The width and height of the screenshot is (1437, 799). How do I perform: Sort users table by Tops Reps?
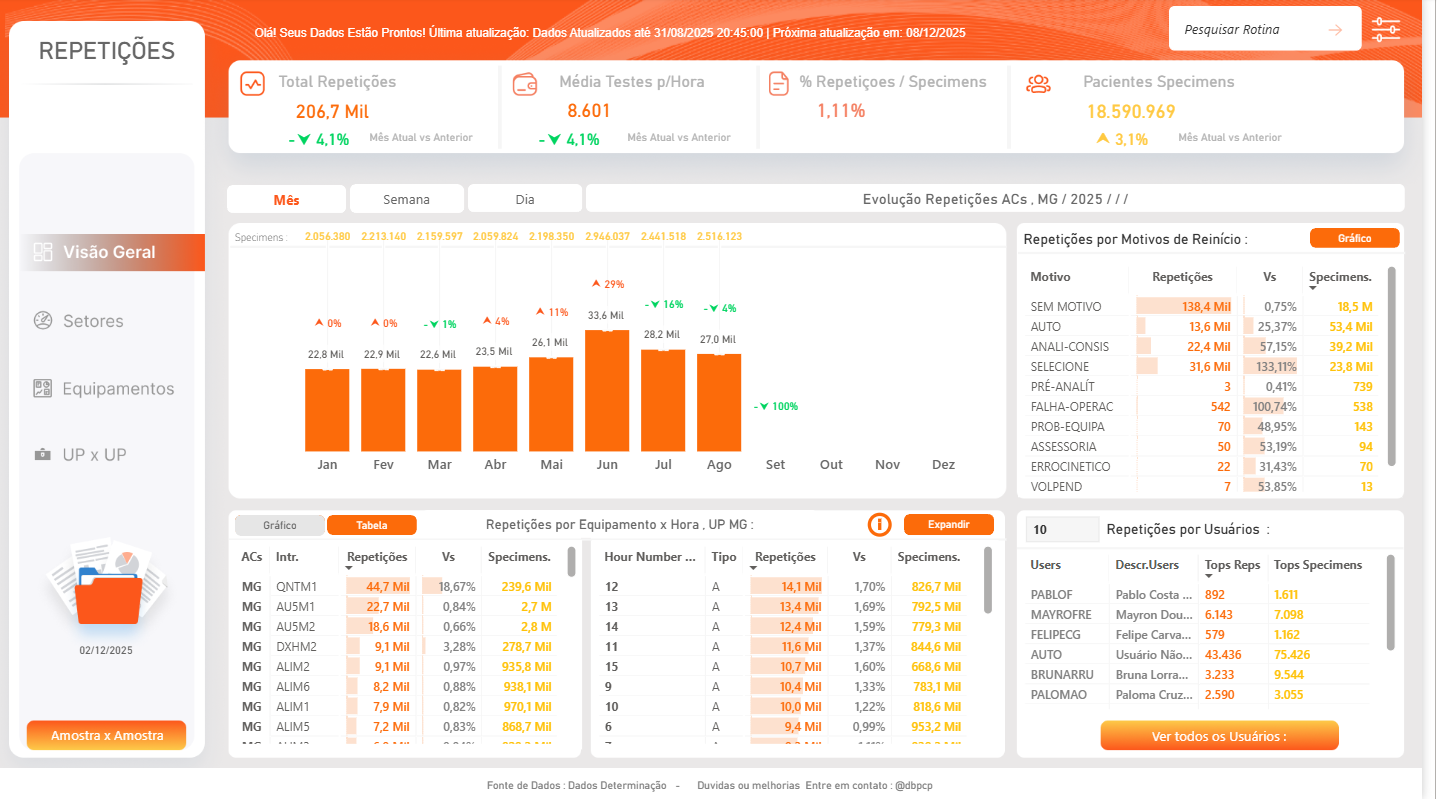(x=1232, y=565)
